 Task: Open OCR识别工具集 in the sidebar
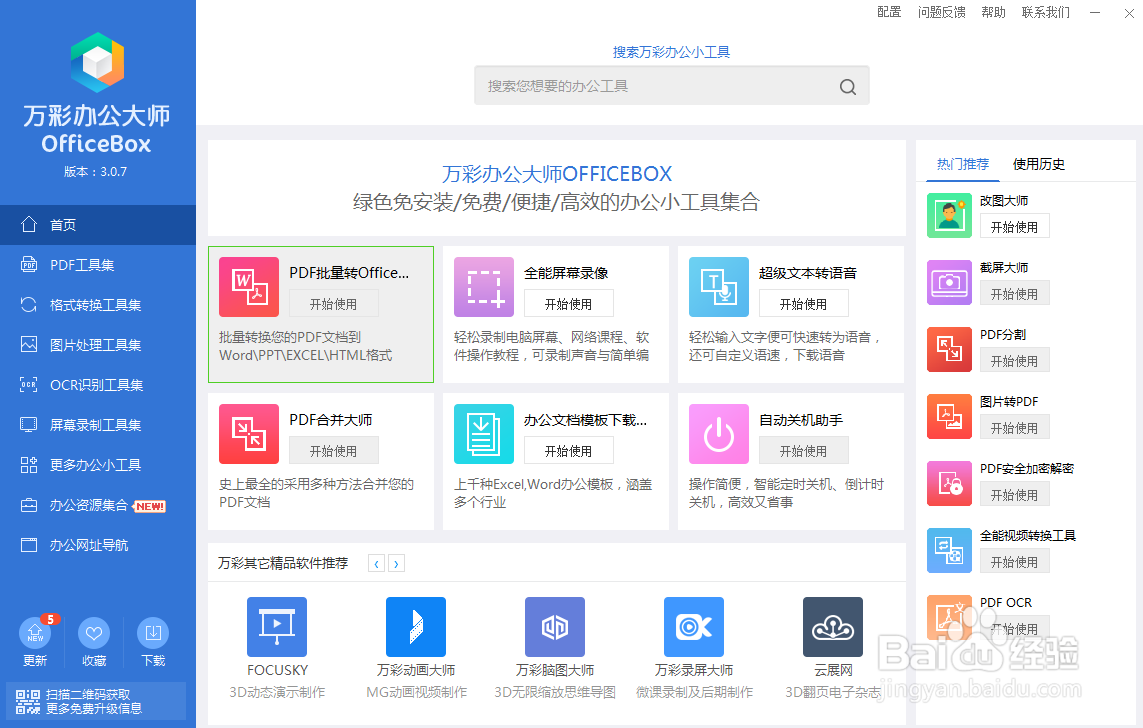pos(98,385)
